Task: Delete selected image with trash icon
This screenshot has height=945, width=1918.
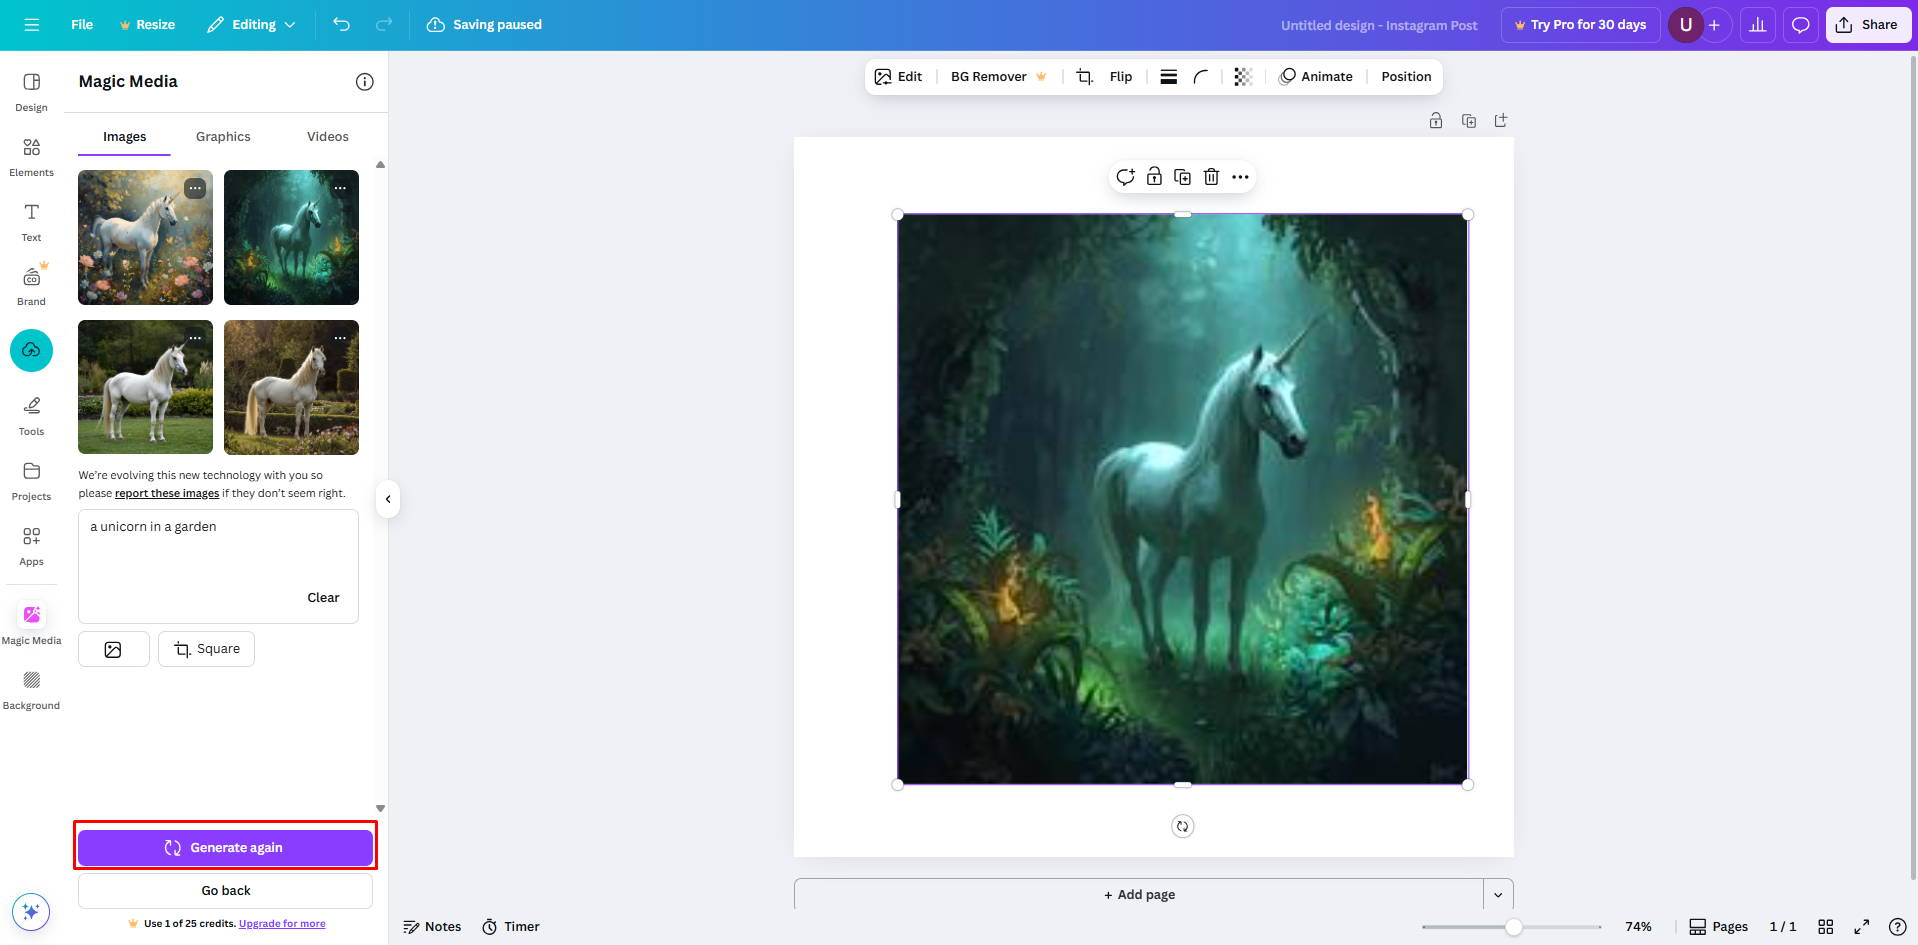Action: [1211, 177]
